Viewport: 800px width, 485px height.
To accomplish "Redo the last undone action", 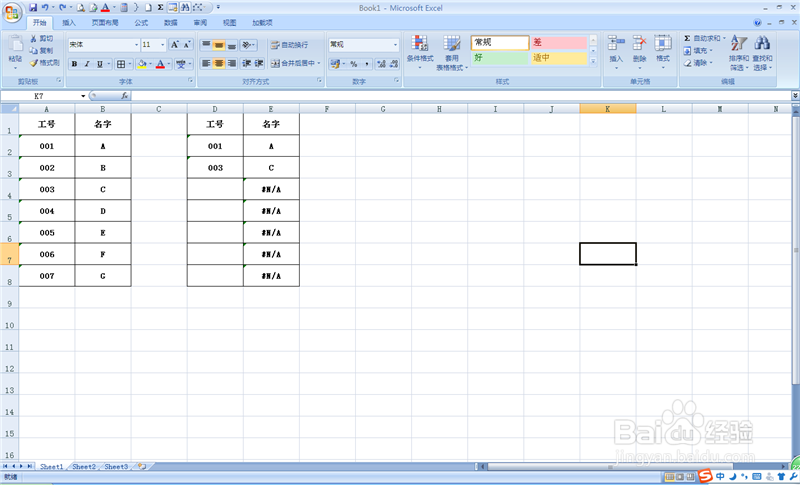I will (62, 8).
